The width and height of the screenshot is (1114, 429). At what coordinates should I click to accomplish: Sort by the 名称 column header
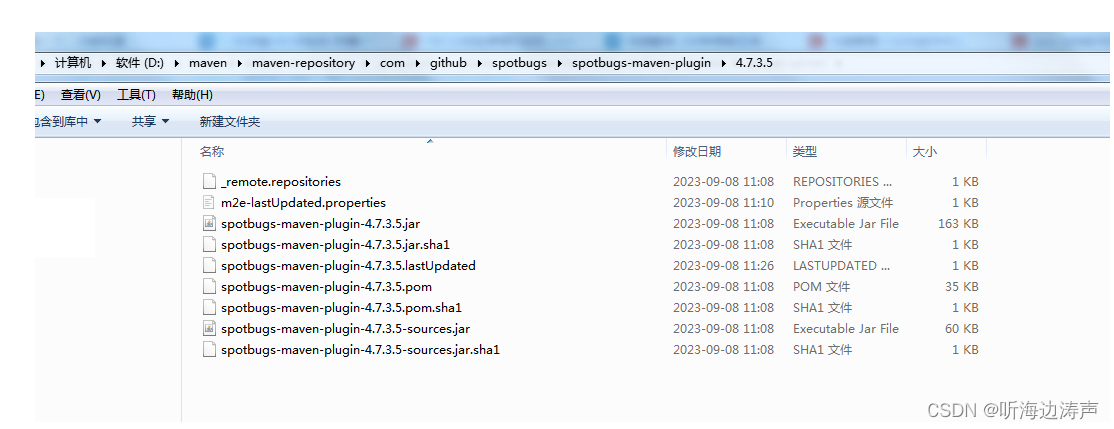[x=212, y=151]
